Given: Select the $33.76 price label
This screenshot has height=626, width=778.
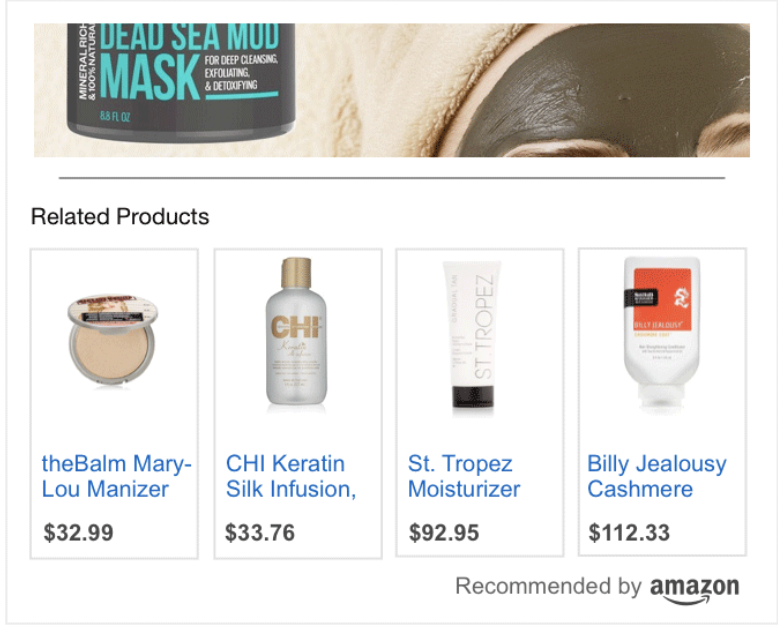Looking at the screenshot, I should click(260, 533).
